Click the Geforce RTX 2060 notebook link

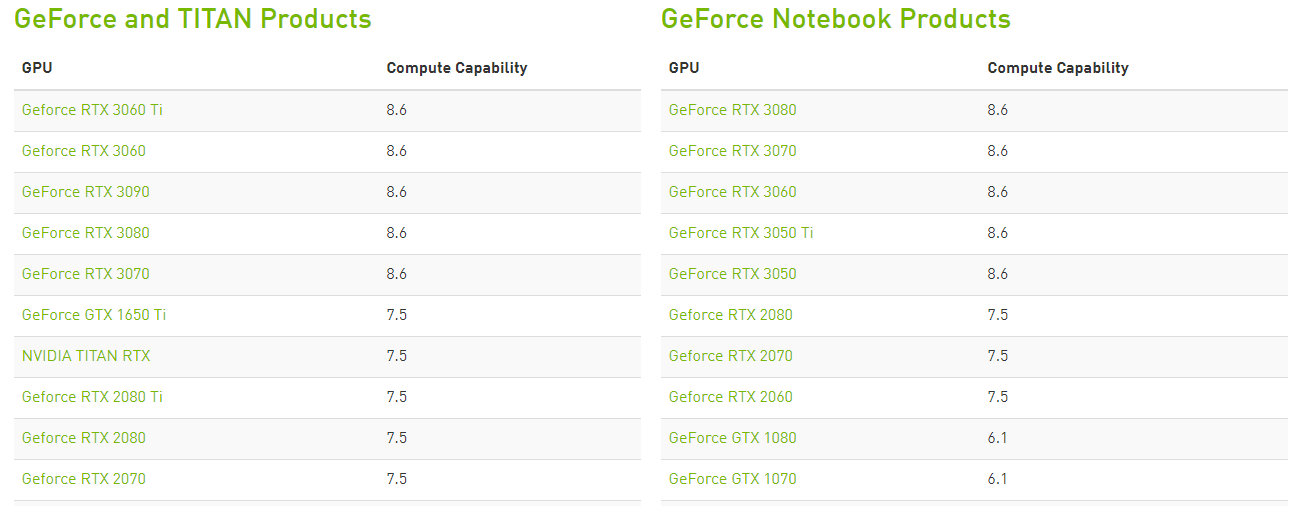[x=731, y=397]
